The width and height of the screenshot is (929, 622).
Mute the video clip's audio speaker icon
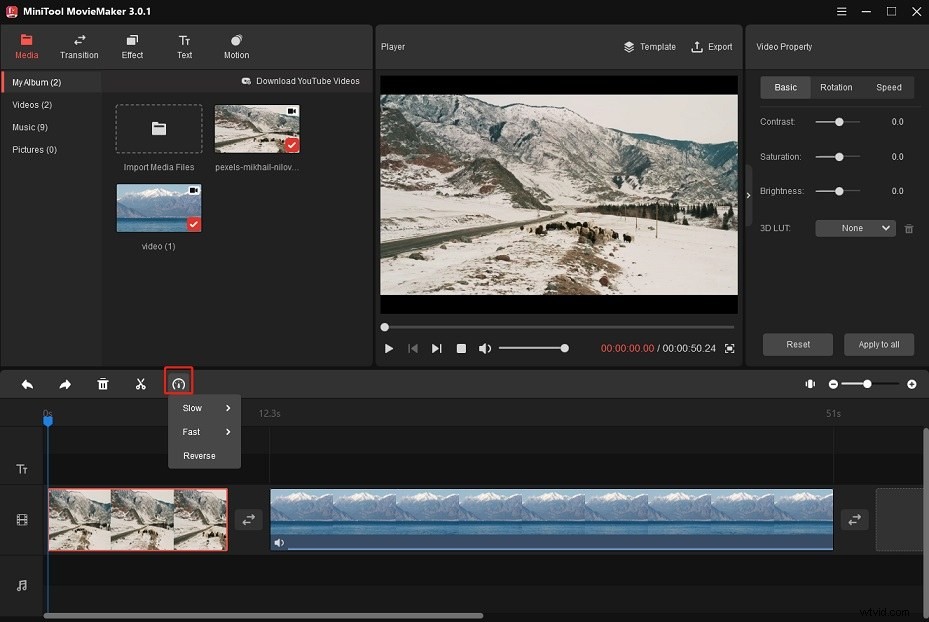click(279, 543)
